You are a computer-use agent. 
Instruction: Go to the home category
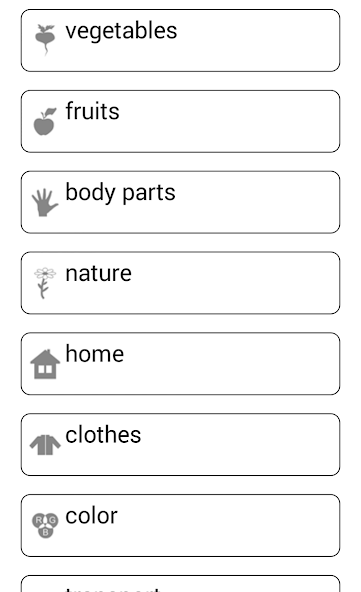(x=180, y=364)
